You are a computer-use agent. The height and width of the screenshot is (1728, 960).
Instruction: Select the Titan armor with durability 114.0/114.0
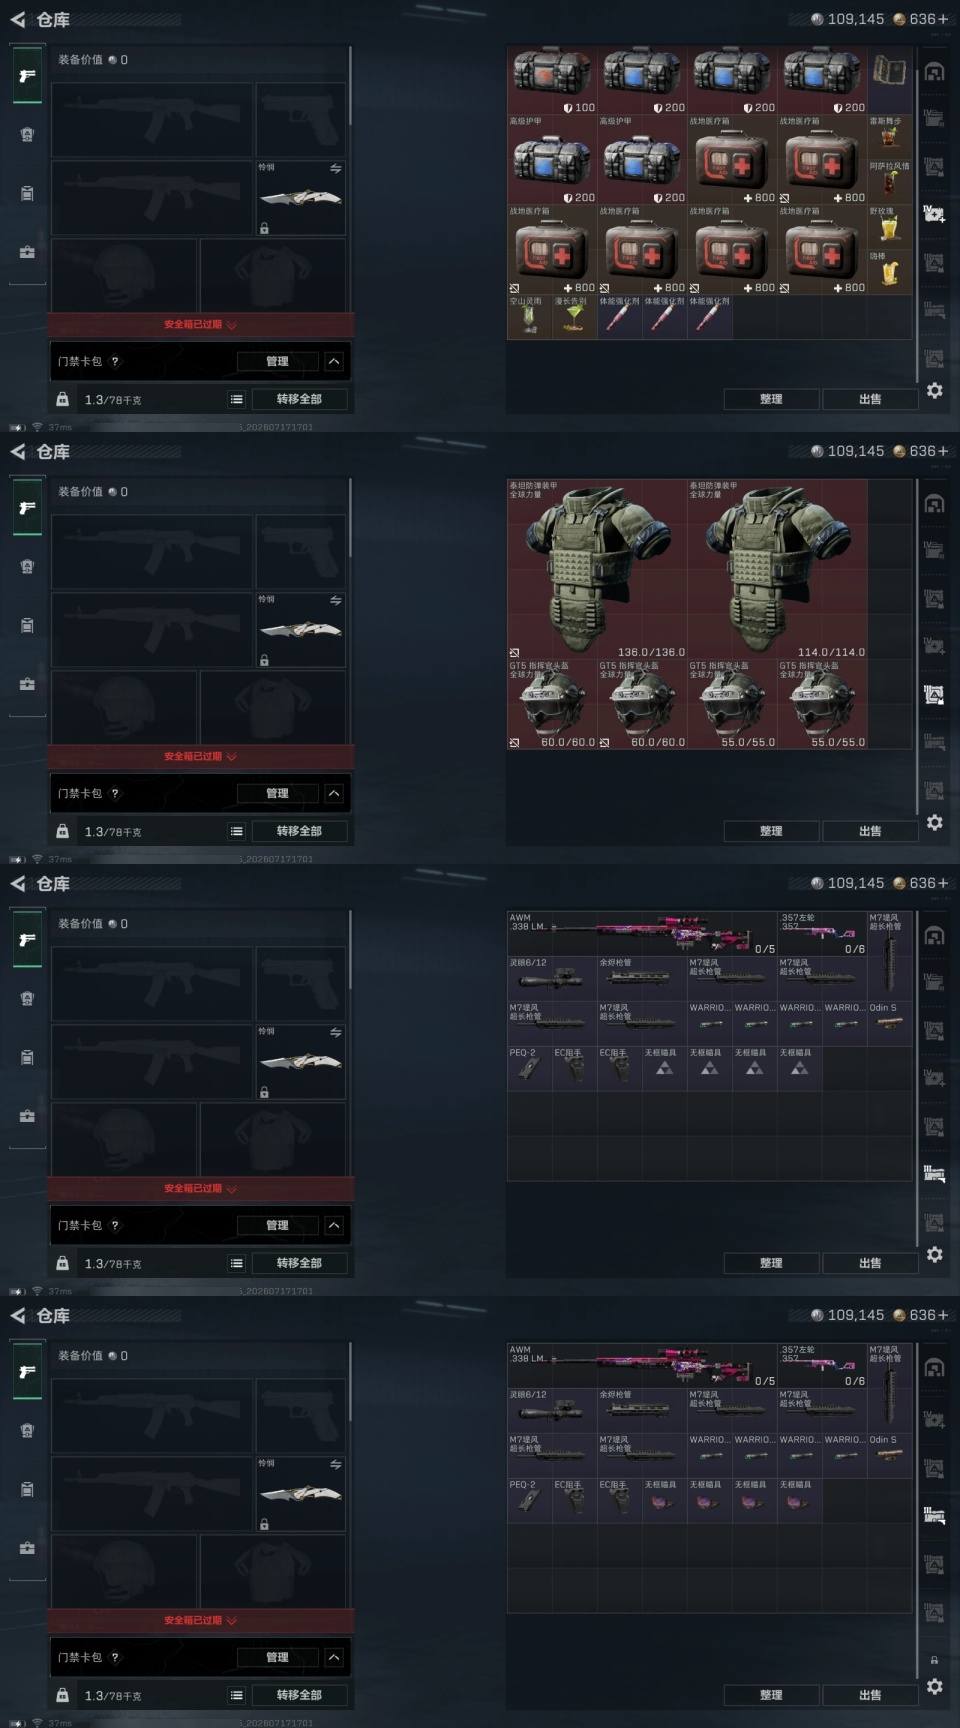click(777, 568)
